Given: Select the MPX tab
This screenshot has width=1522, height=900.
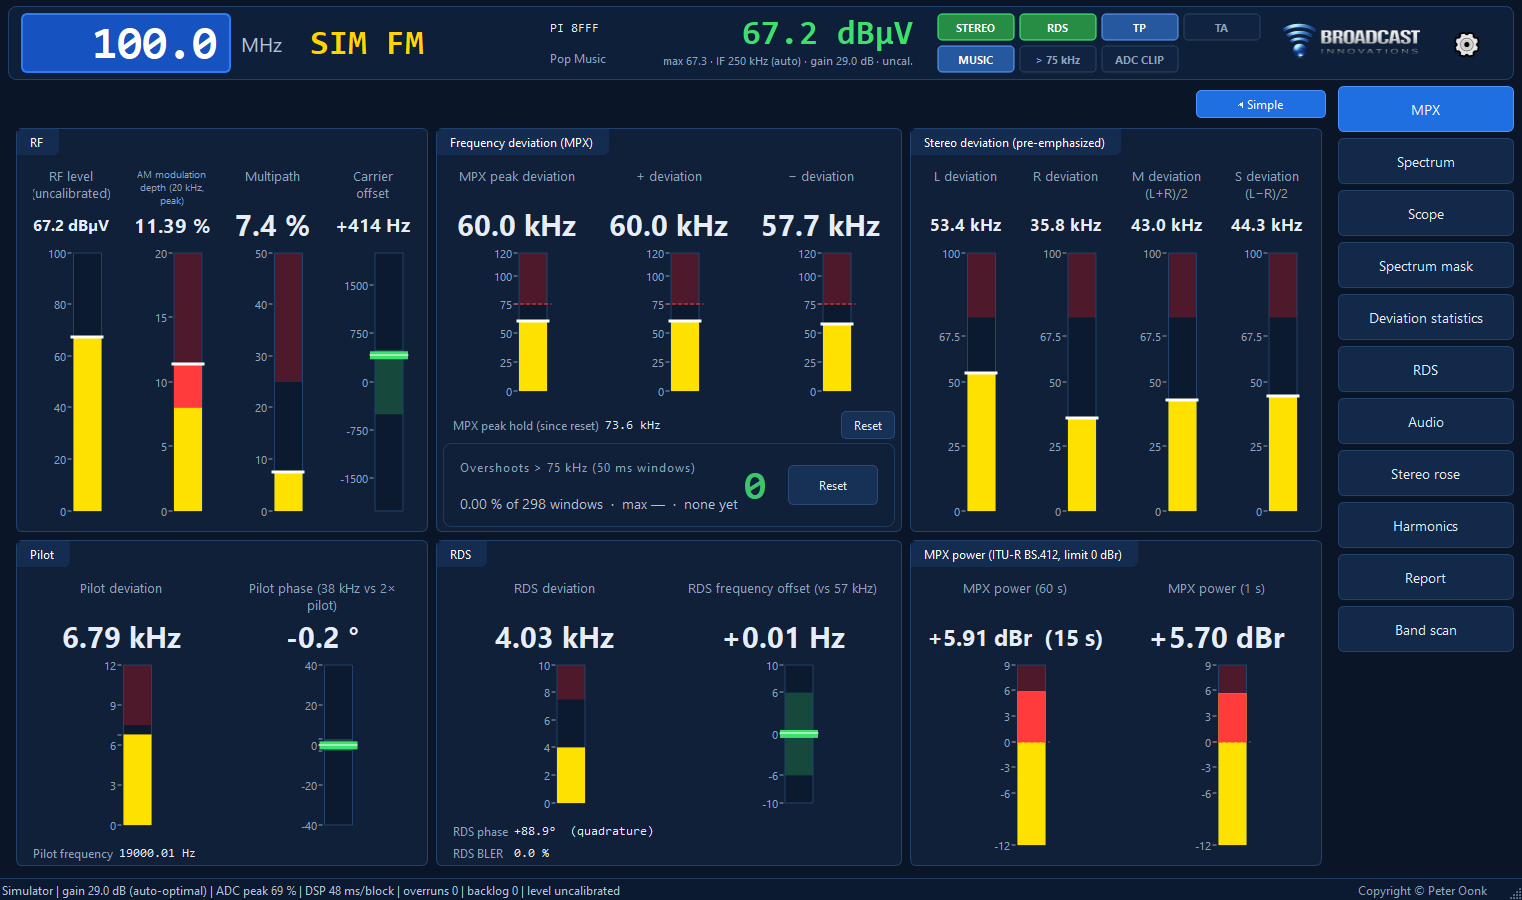Looking at the screenshot, I should [1425, 109].
